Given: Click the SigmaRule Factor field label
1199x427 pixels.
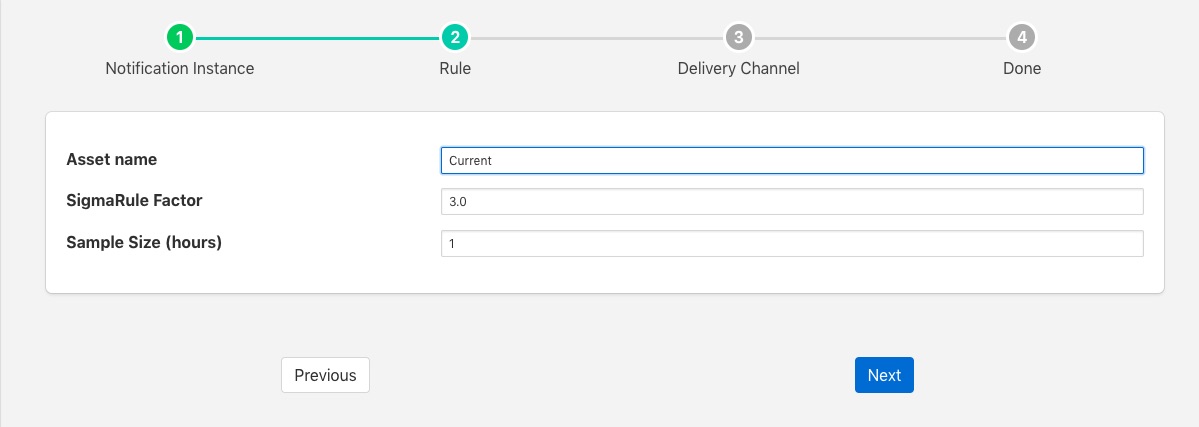Looking at the screenshot, I should click(x=134, y=201).
